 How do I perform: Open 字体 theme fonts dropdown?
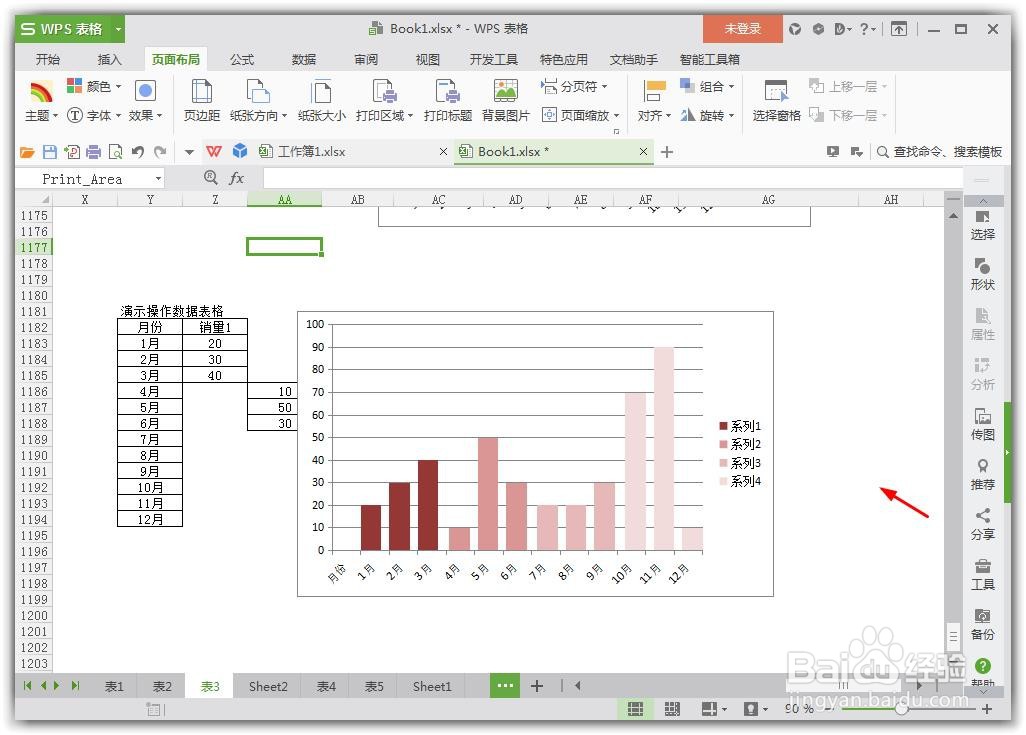[94, 116]
